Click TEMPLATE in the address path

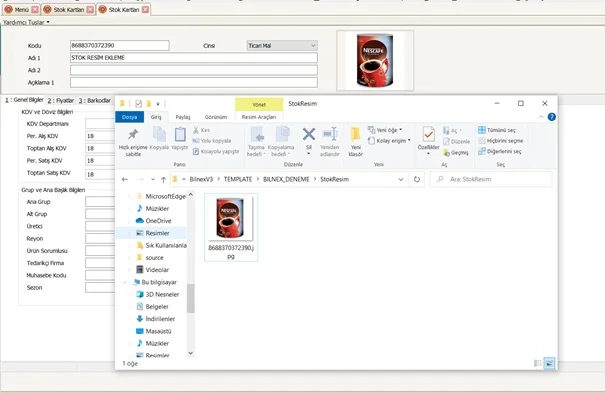(238, 179)
